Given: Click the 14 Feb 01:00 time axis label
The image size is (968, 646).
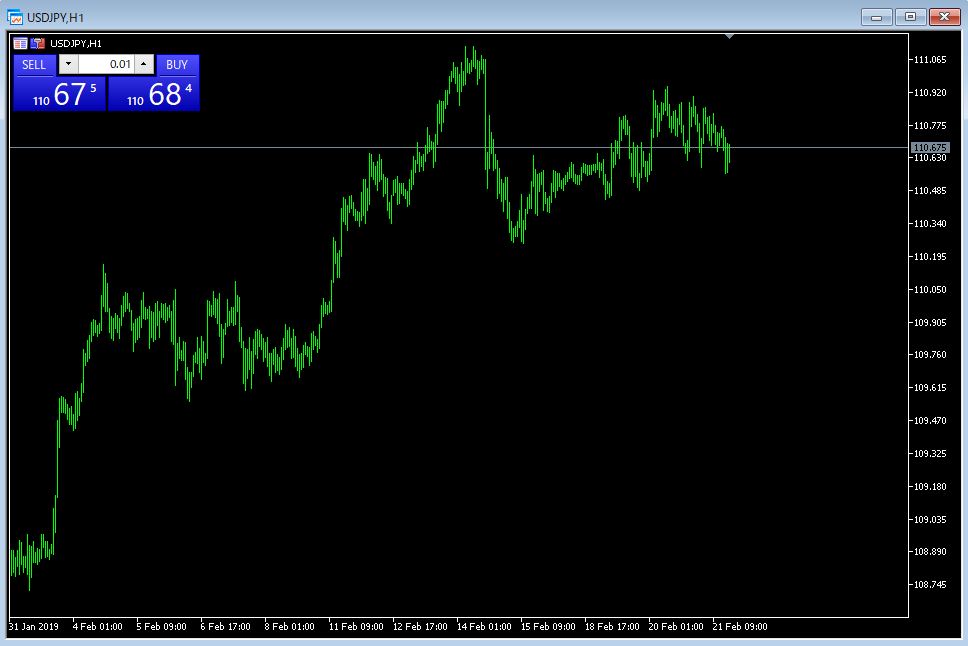Looking at the screenshot, I should coord(484,626).
